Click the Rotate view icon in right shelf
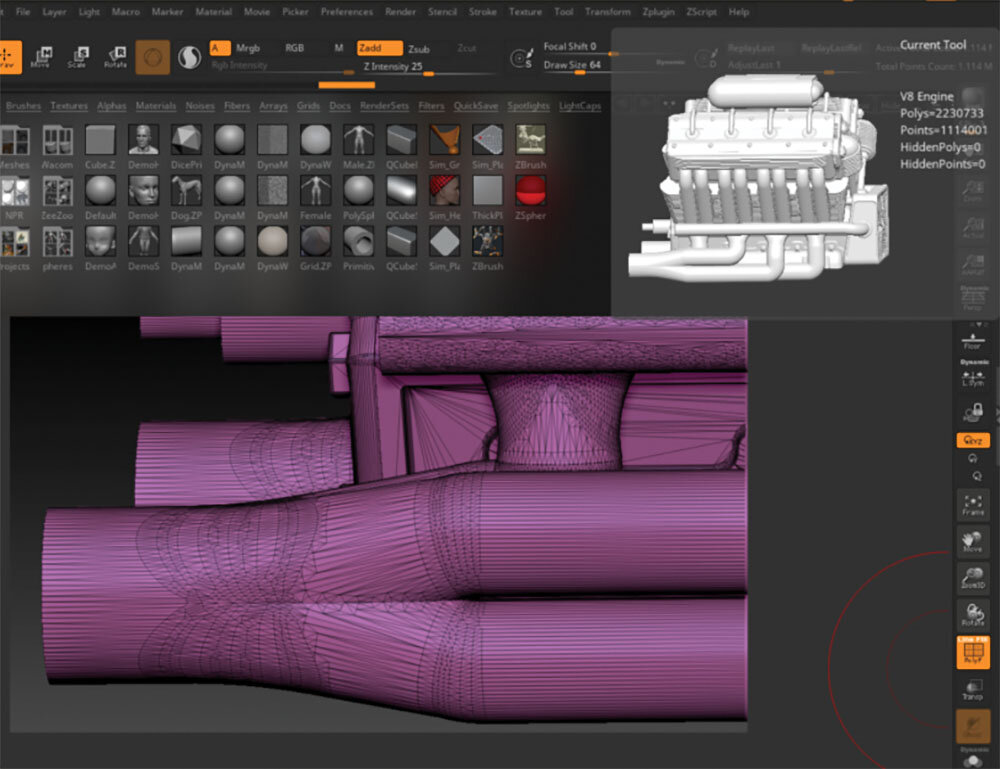 tap(973, 615)
